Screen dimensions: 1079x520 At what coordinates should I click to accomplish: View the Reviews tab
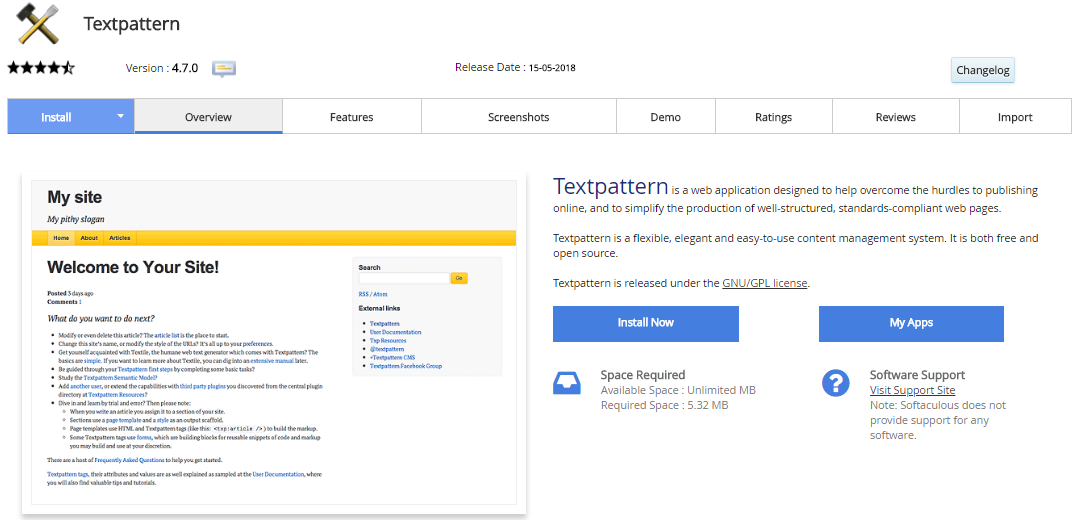tap(895, 117)
